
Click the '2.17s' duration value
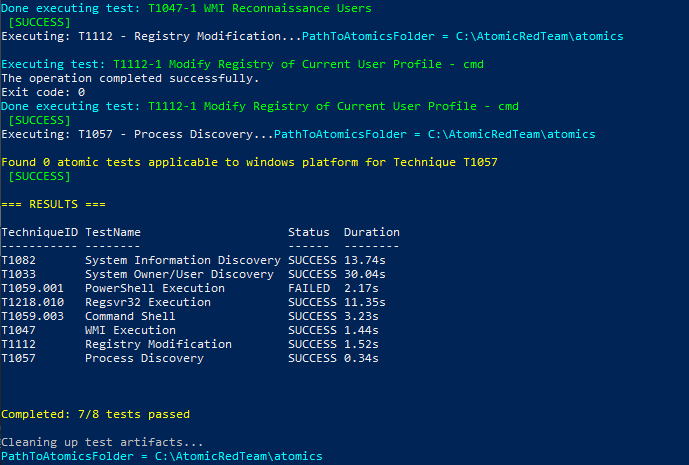tap(361, 288)
